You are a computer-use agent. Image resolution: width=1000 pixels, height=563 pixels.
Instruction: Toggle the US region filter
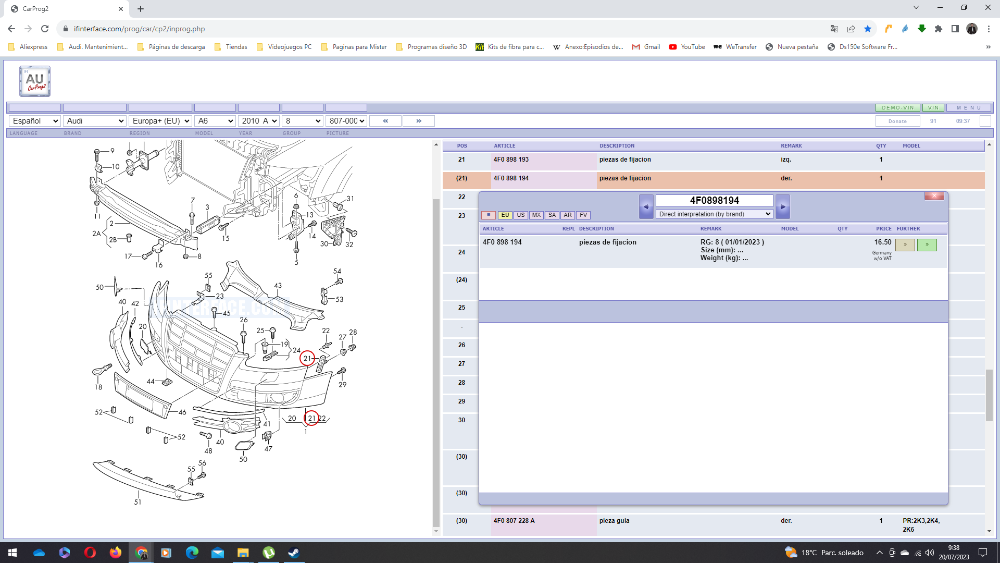click(x=520, y=215)
